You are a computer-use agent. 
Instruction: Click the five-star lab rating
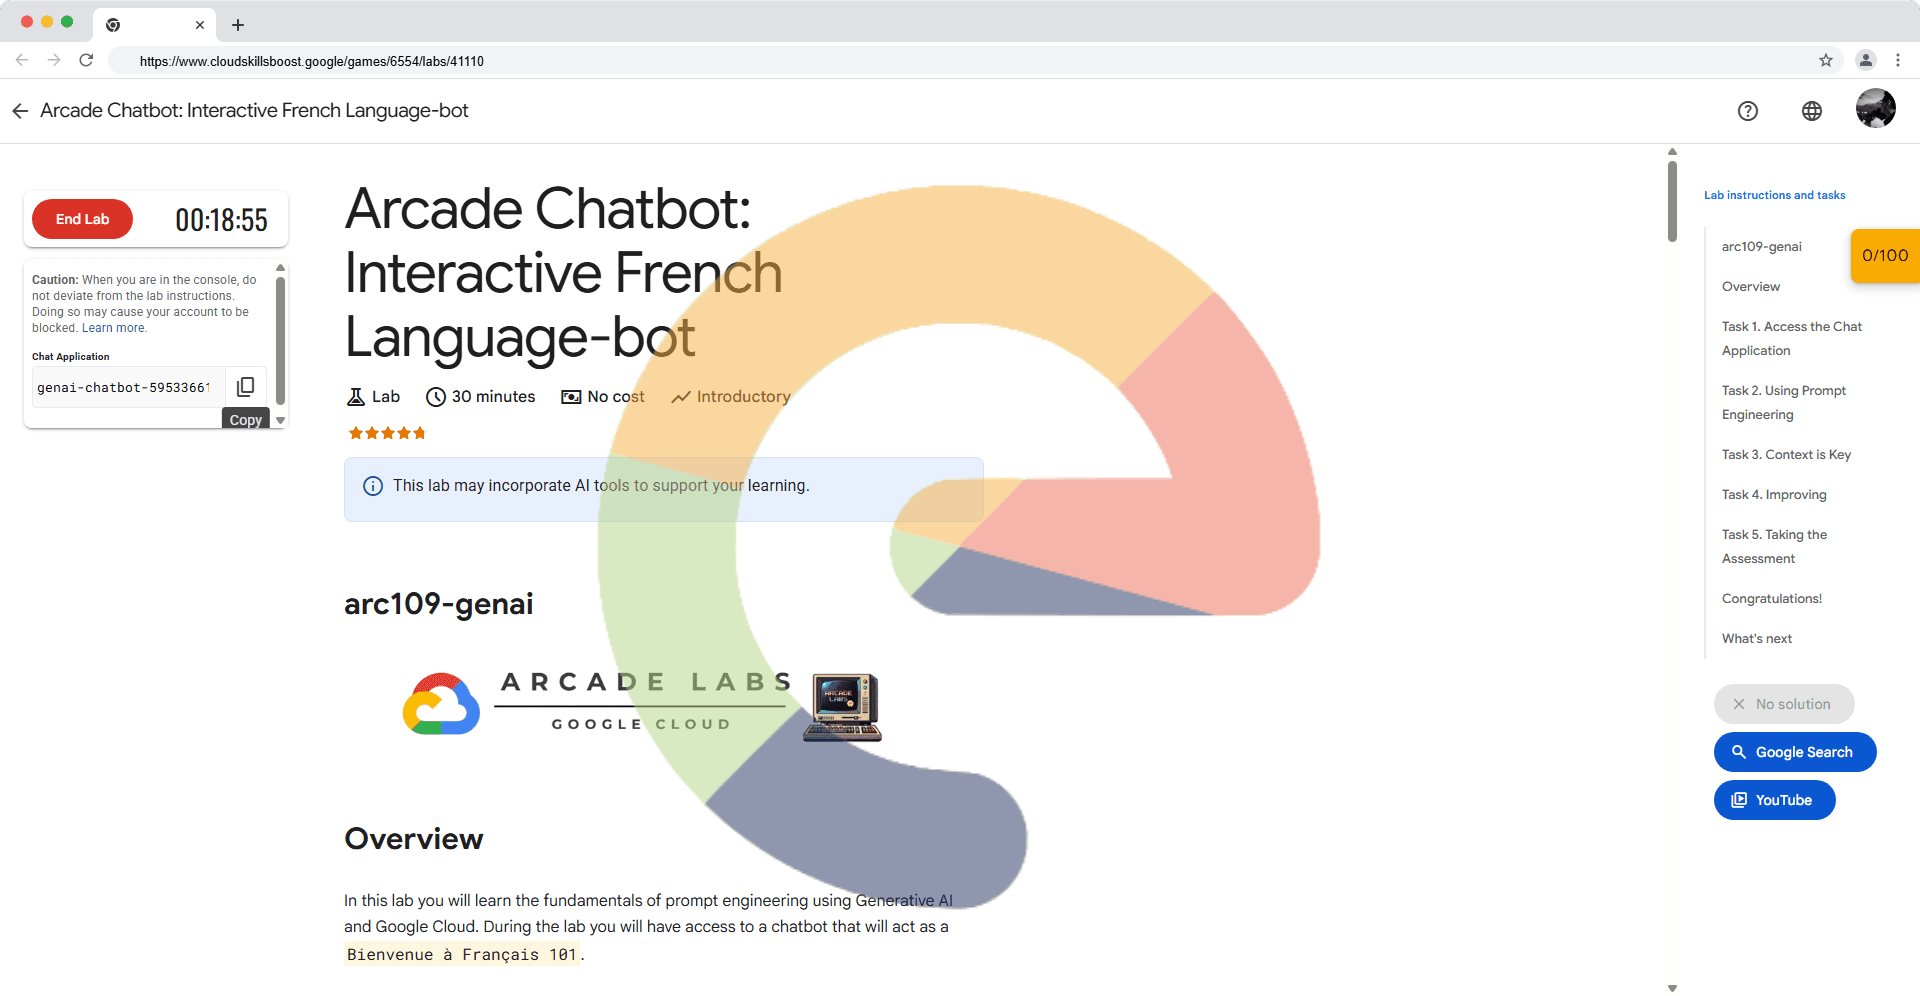pyautogui.click(x=387, y=433)
